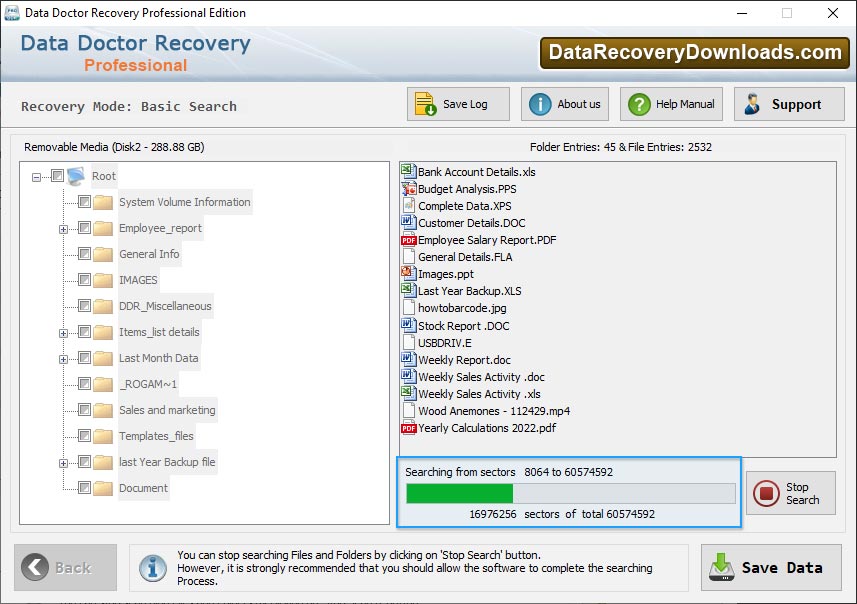Check the Templates_files folder checkbox
Image resolution: width=857 pixels, height=604 pixels.
coord(84,435)
